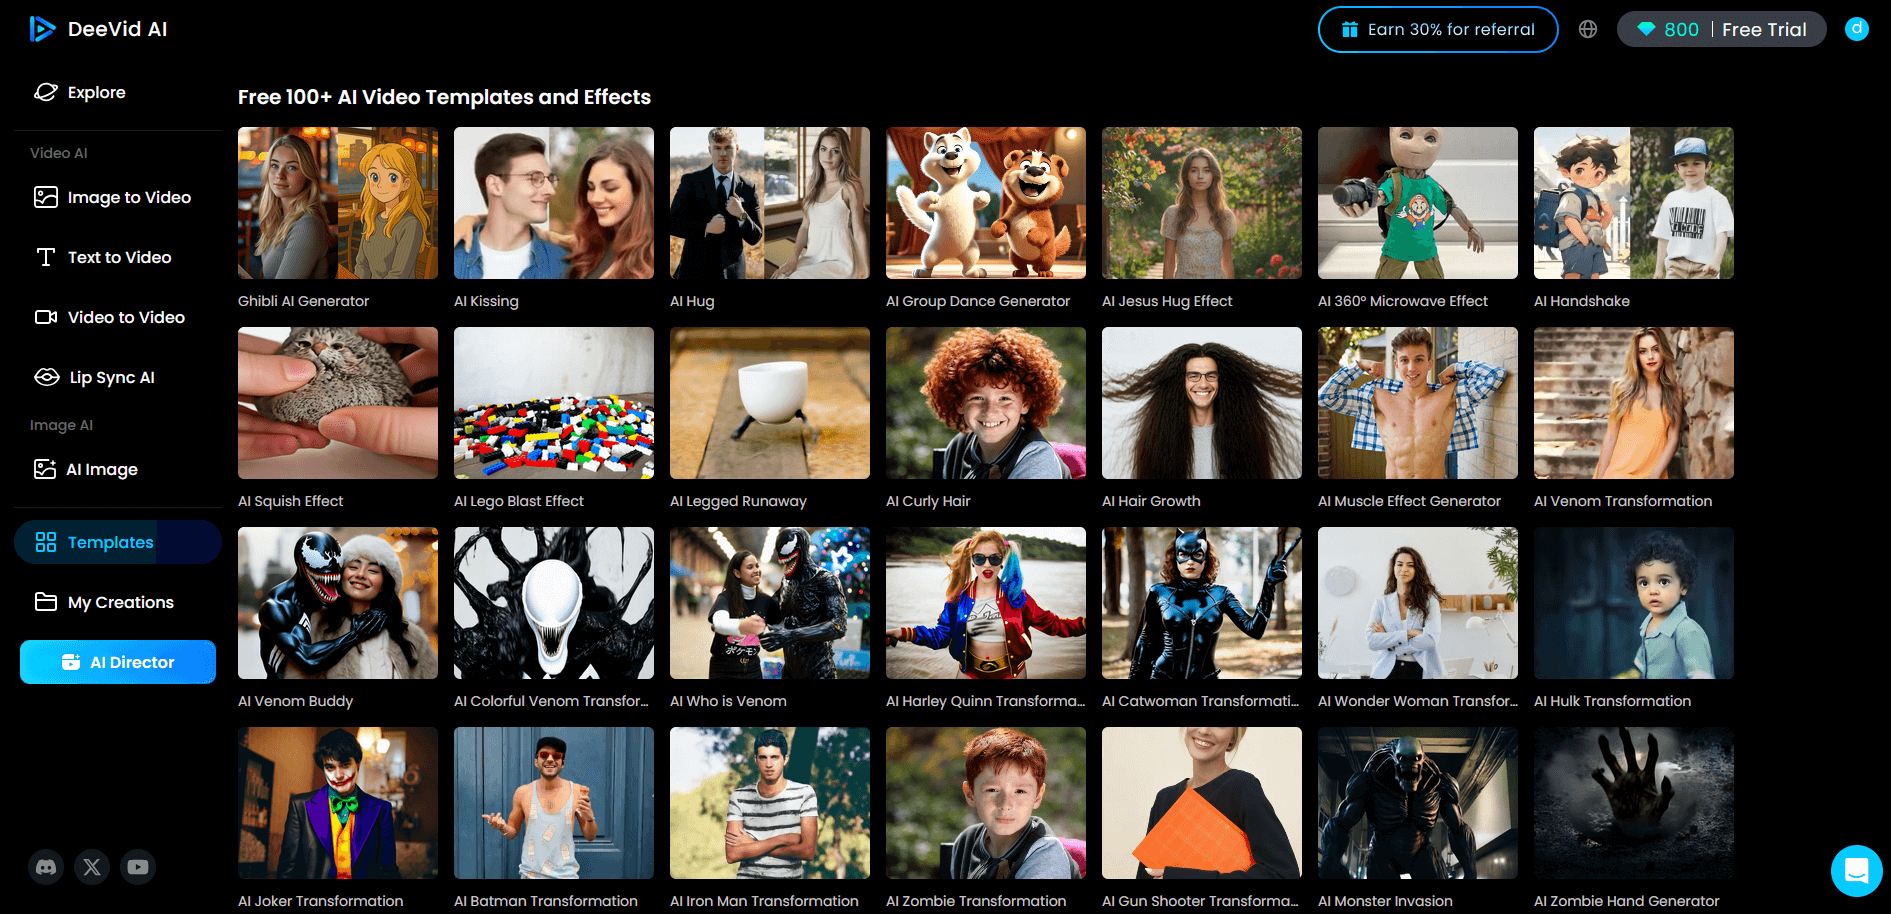
Task: Click Earn 30% for referral button
Action: coord(1437,29)
